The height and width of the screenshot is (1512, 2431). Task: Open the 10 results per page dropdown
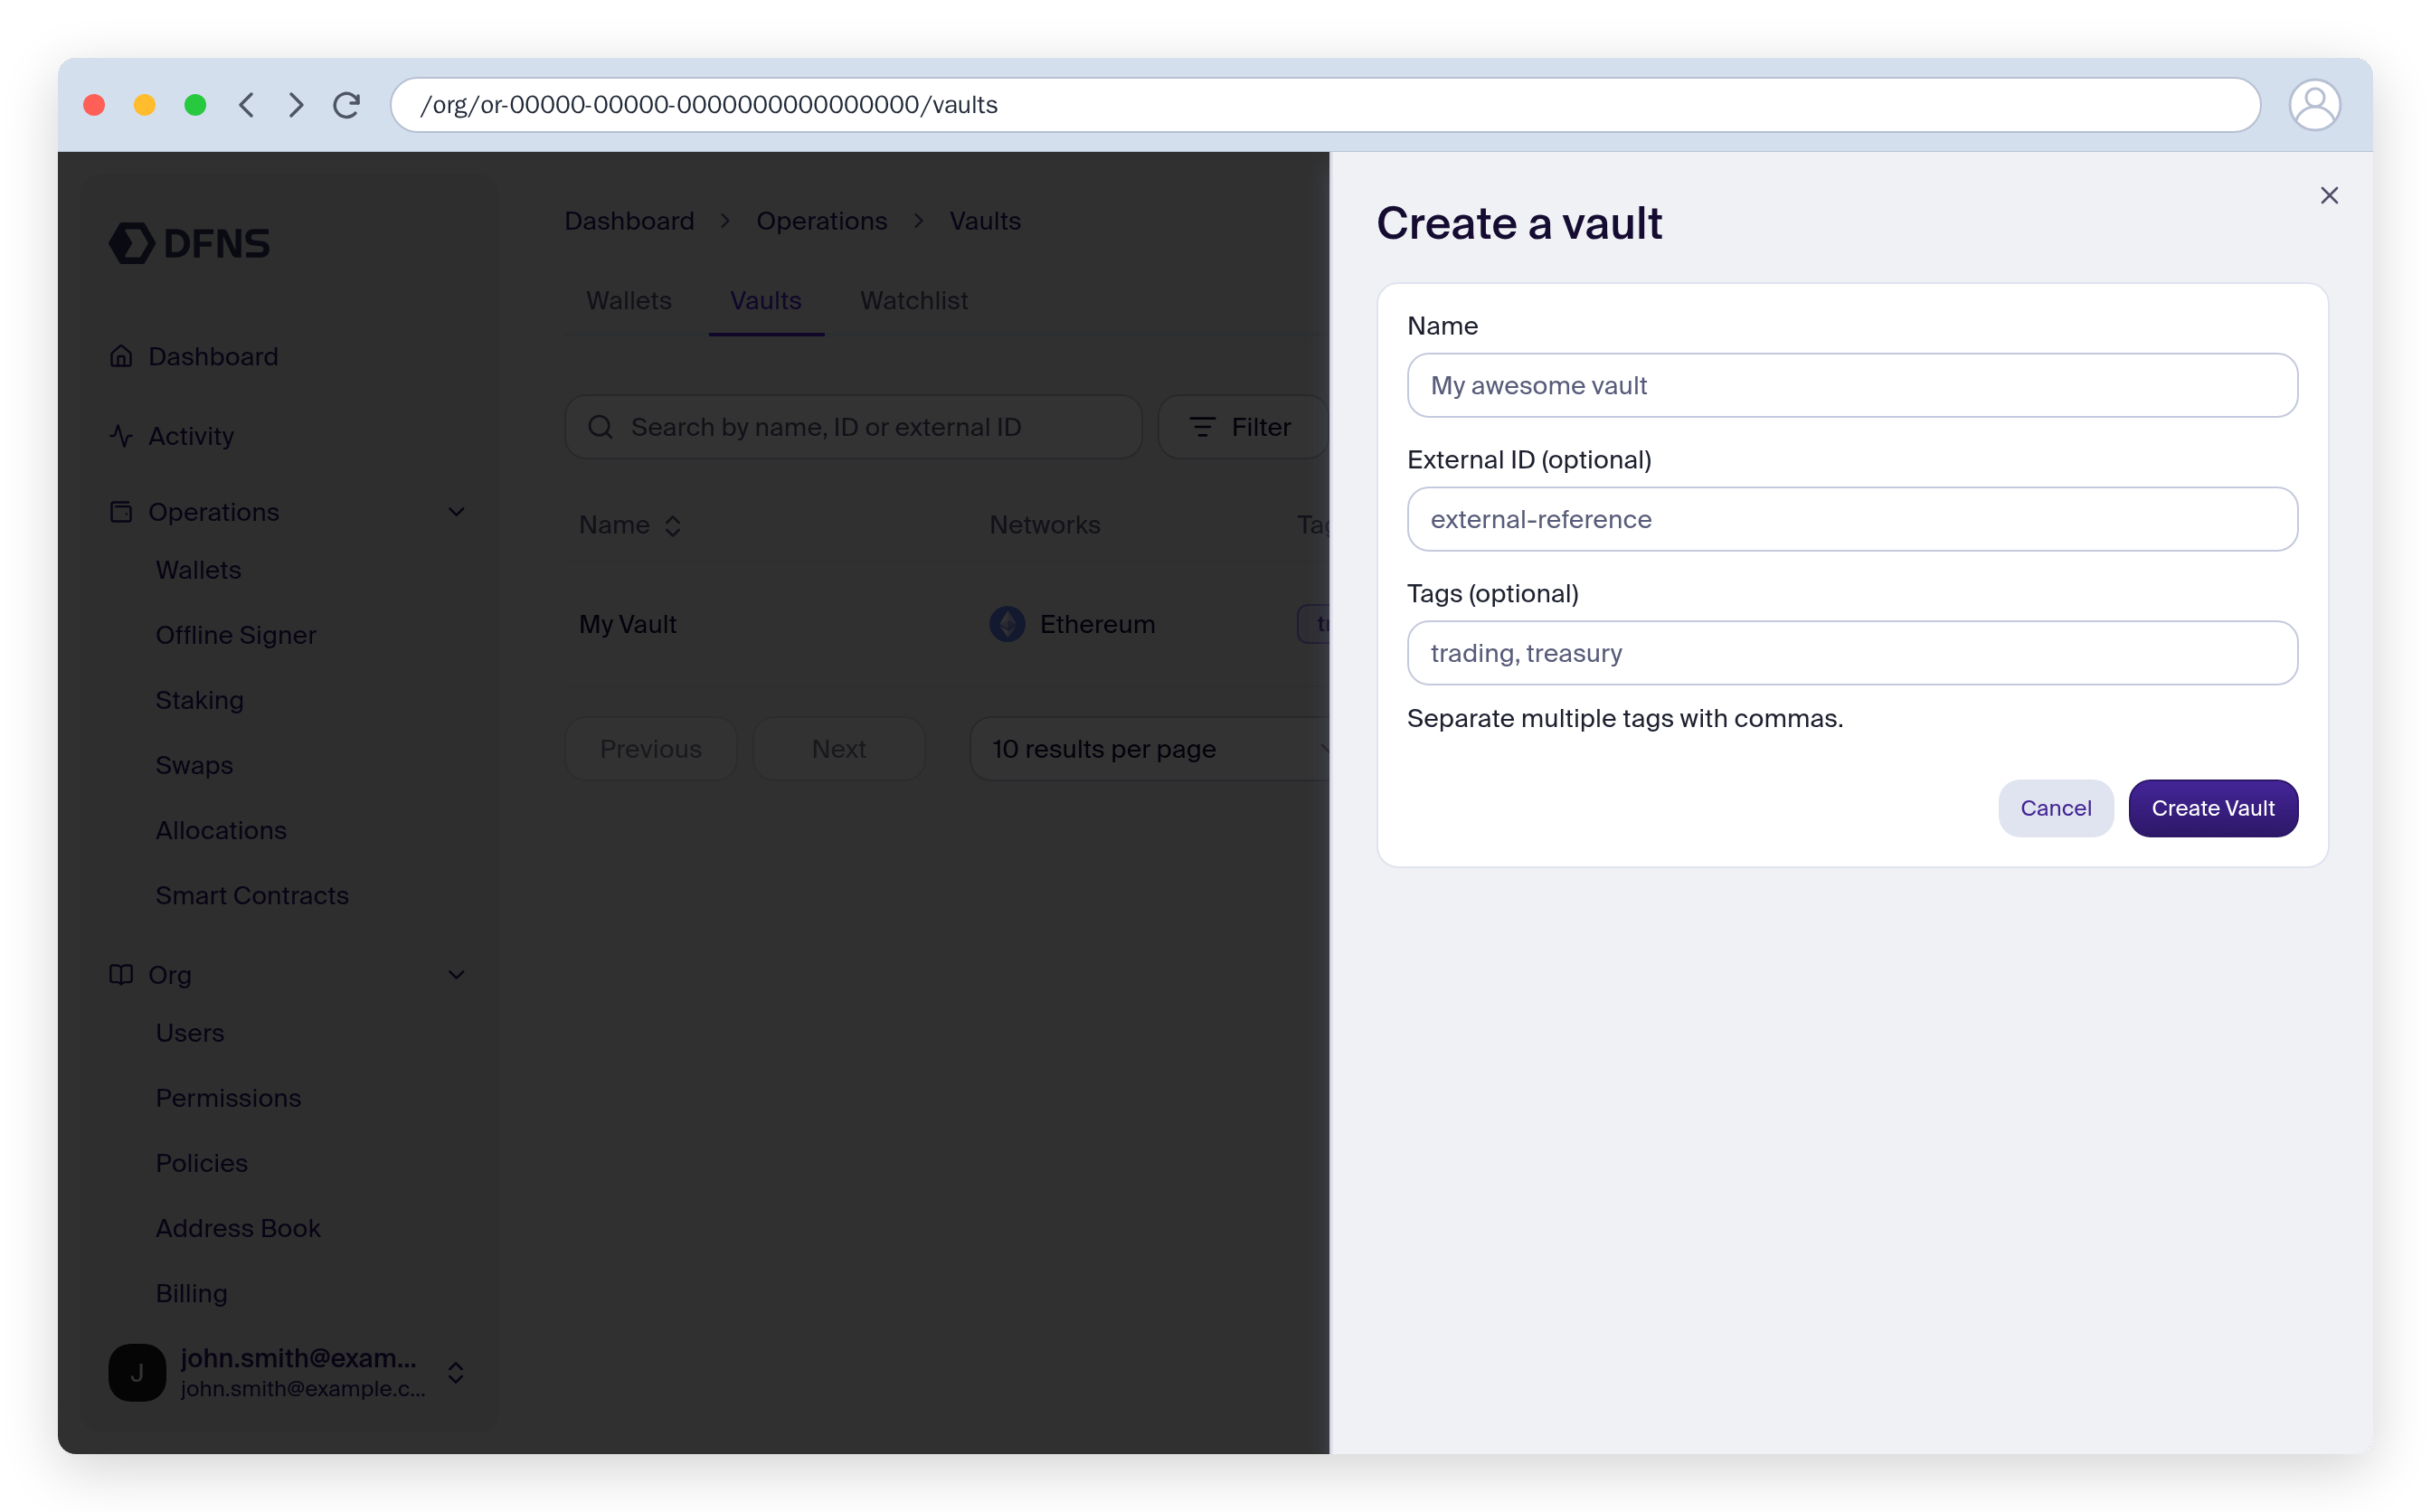coord(1149,749)
